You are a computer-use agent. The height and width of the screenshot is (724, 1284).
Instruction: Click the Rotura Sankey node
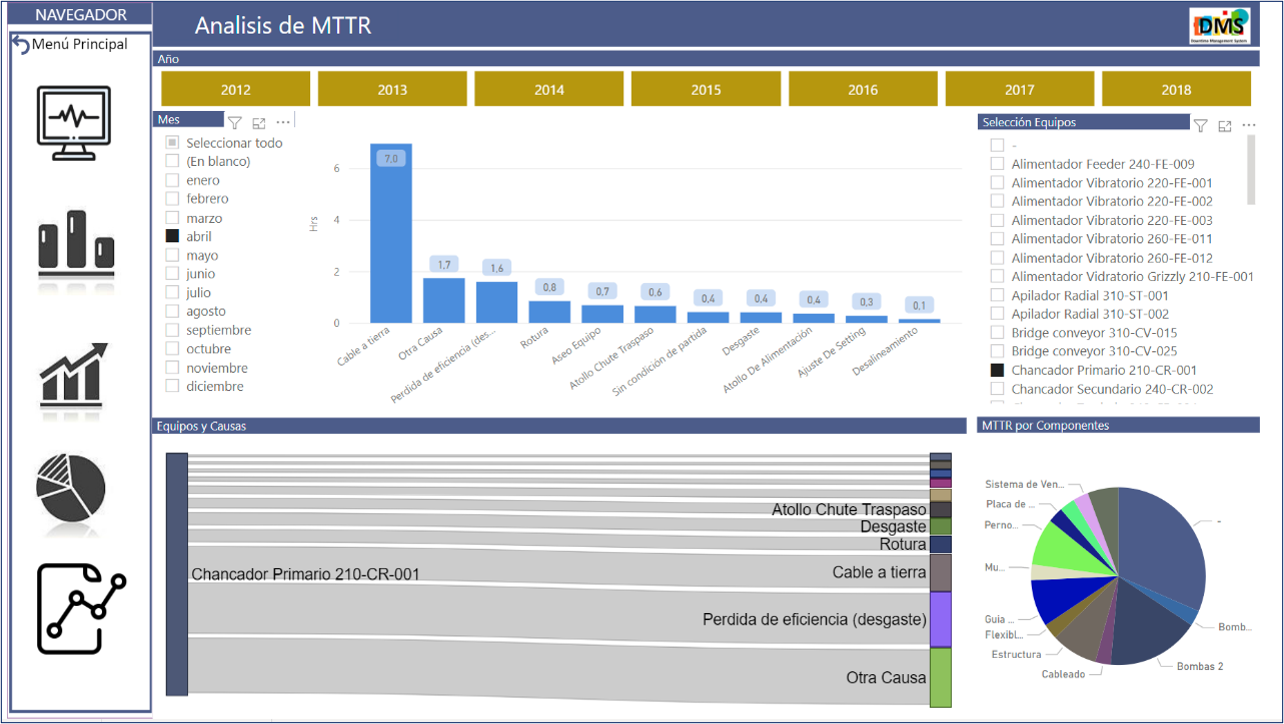940,544
